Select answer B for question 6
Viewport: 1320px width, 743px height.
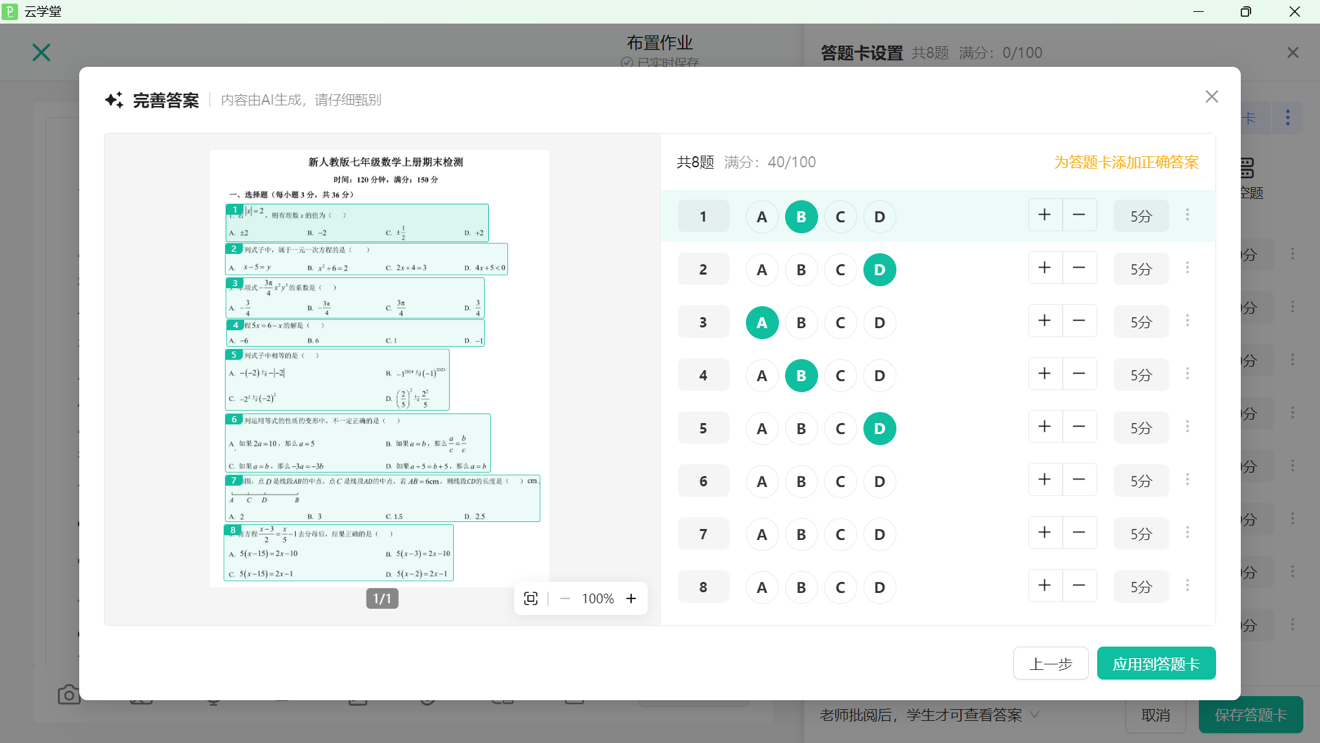coord(801,482)
